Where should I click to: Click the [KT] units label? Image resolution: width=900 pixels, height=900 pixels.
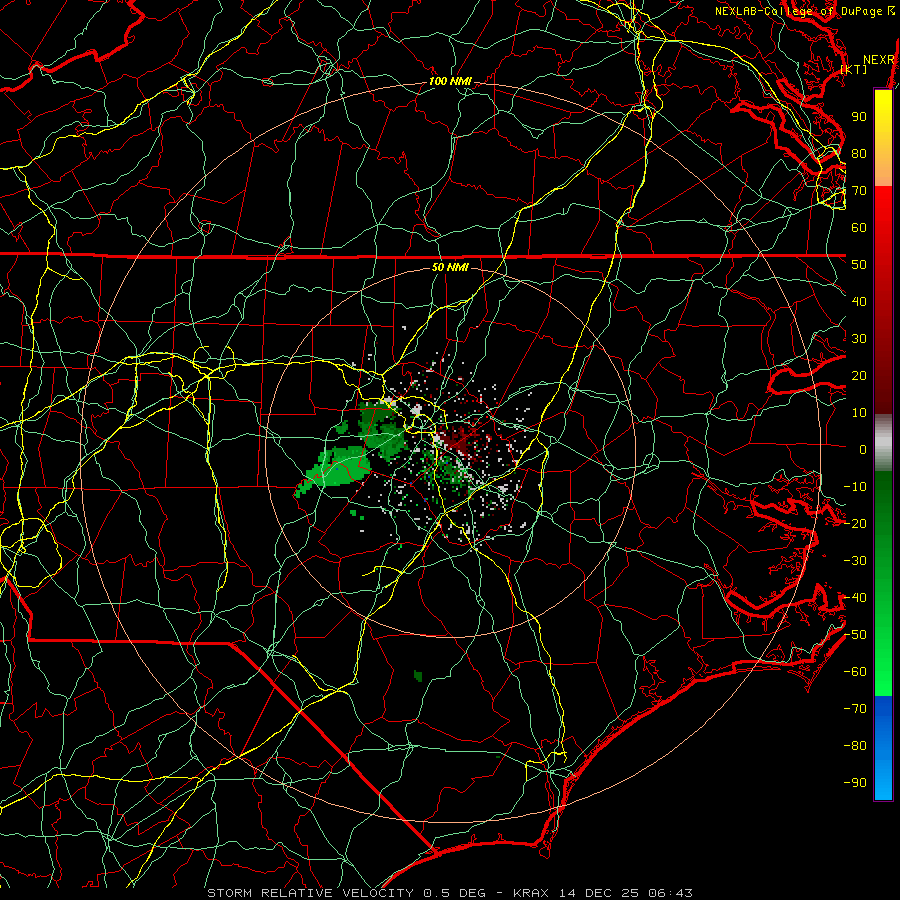click(854, 69)
